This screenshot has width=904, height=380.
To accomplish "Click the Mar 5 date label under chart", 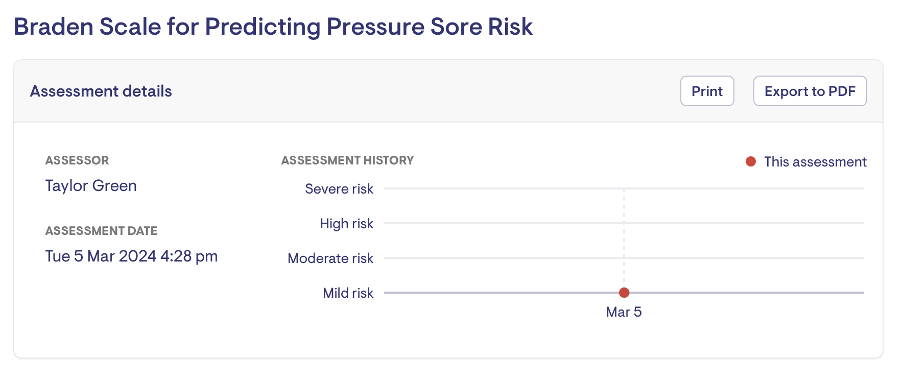I will [x=624, y=313].
